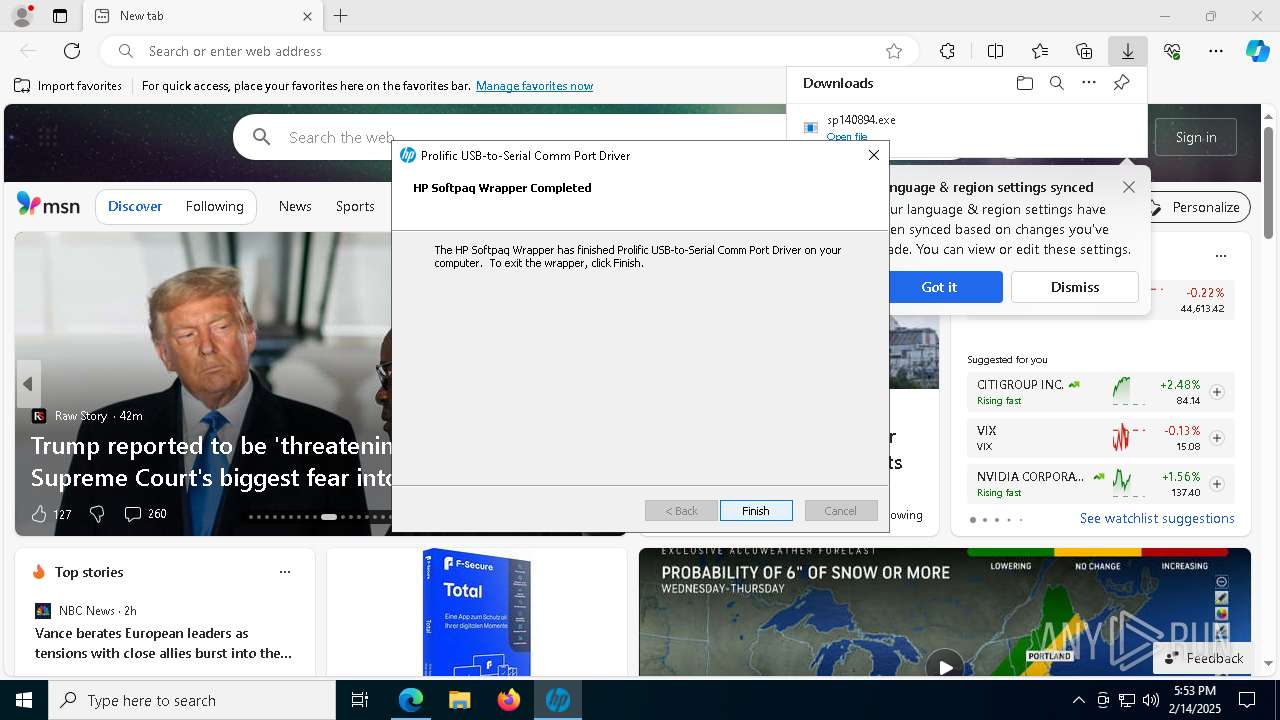Open Browser essentials icon
The height and width of the screenshot is (720, 1280).
tap(1172, 51)
